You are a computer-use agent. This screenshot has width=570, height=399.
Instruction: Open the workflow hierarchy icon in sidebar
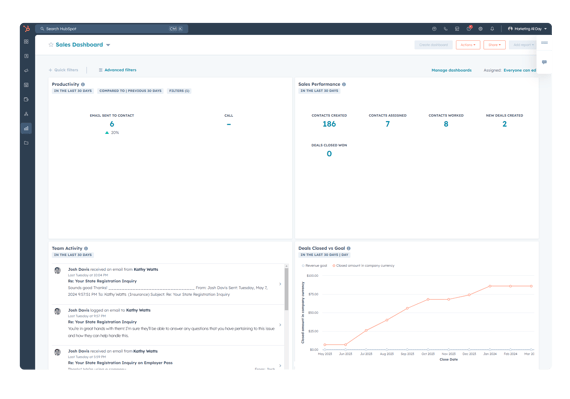[26, 114]
